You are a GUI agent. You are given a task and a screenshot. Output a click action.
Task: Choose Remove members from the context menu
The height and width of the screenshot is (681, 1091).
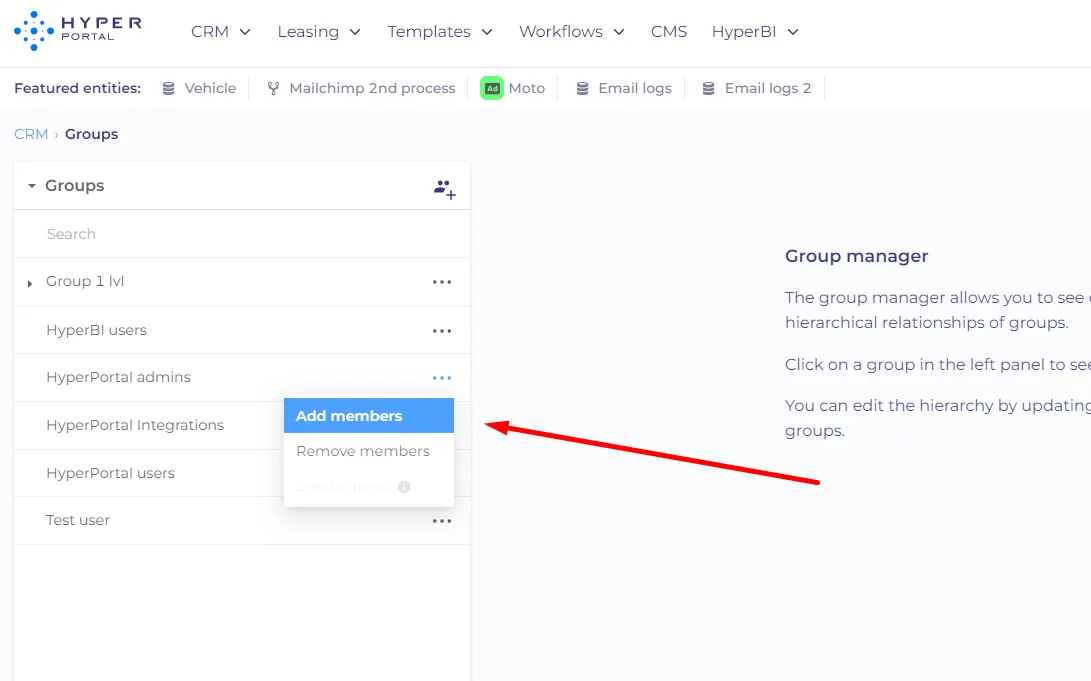(x=369, y=451)
